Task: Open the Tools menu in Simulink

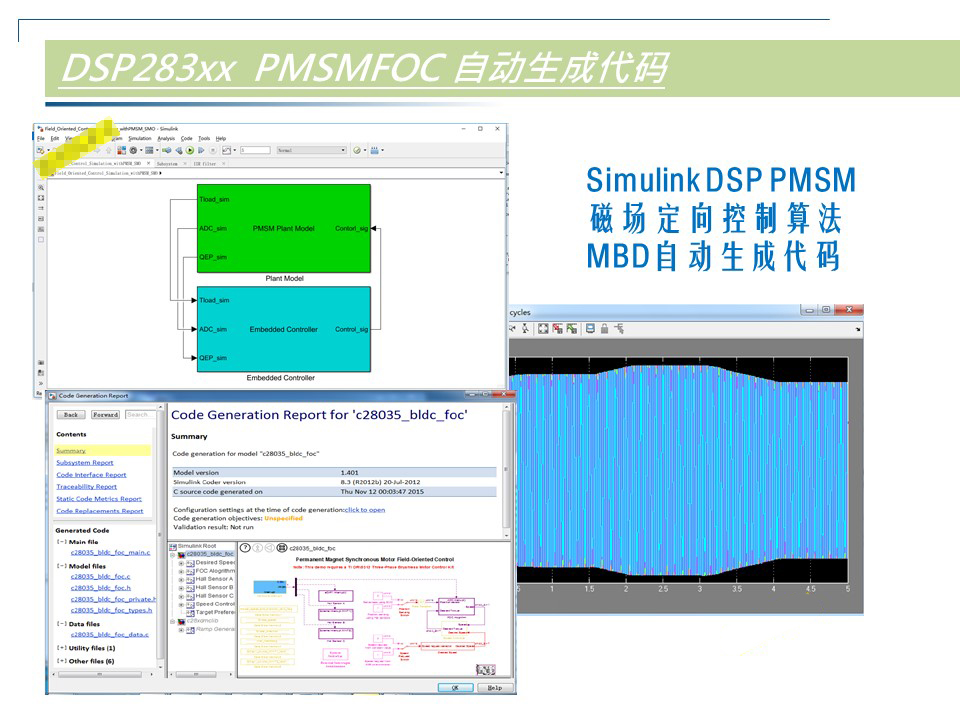Action: (204, 138)
